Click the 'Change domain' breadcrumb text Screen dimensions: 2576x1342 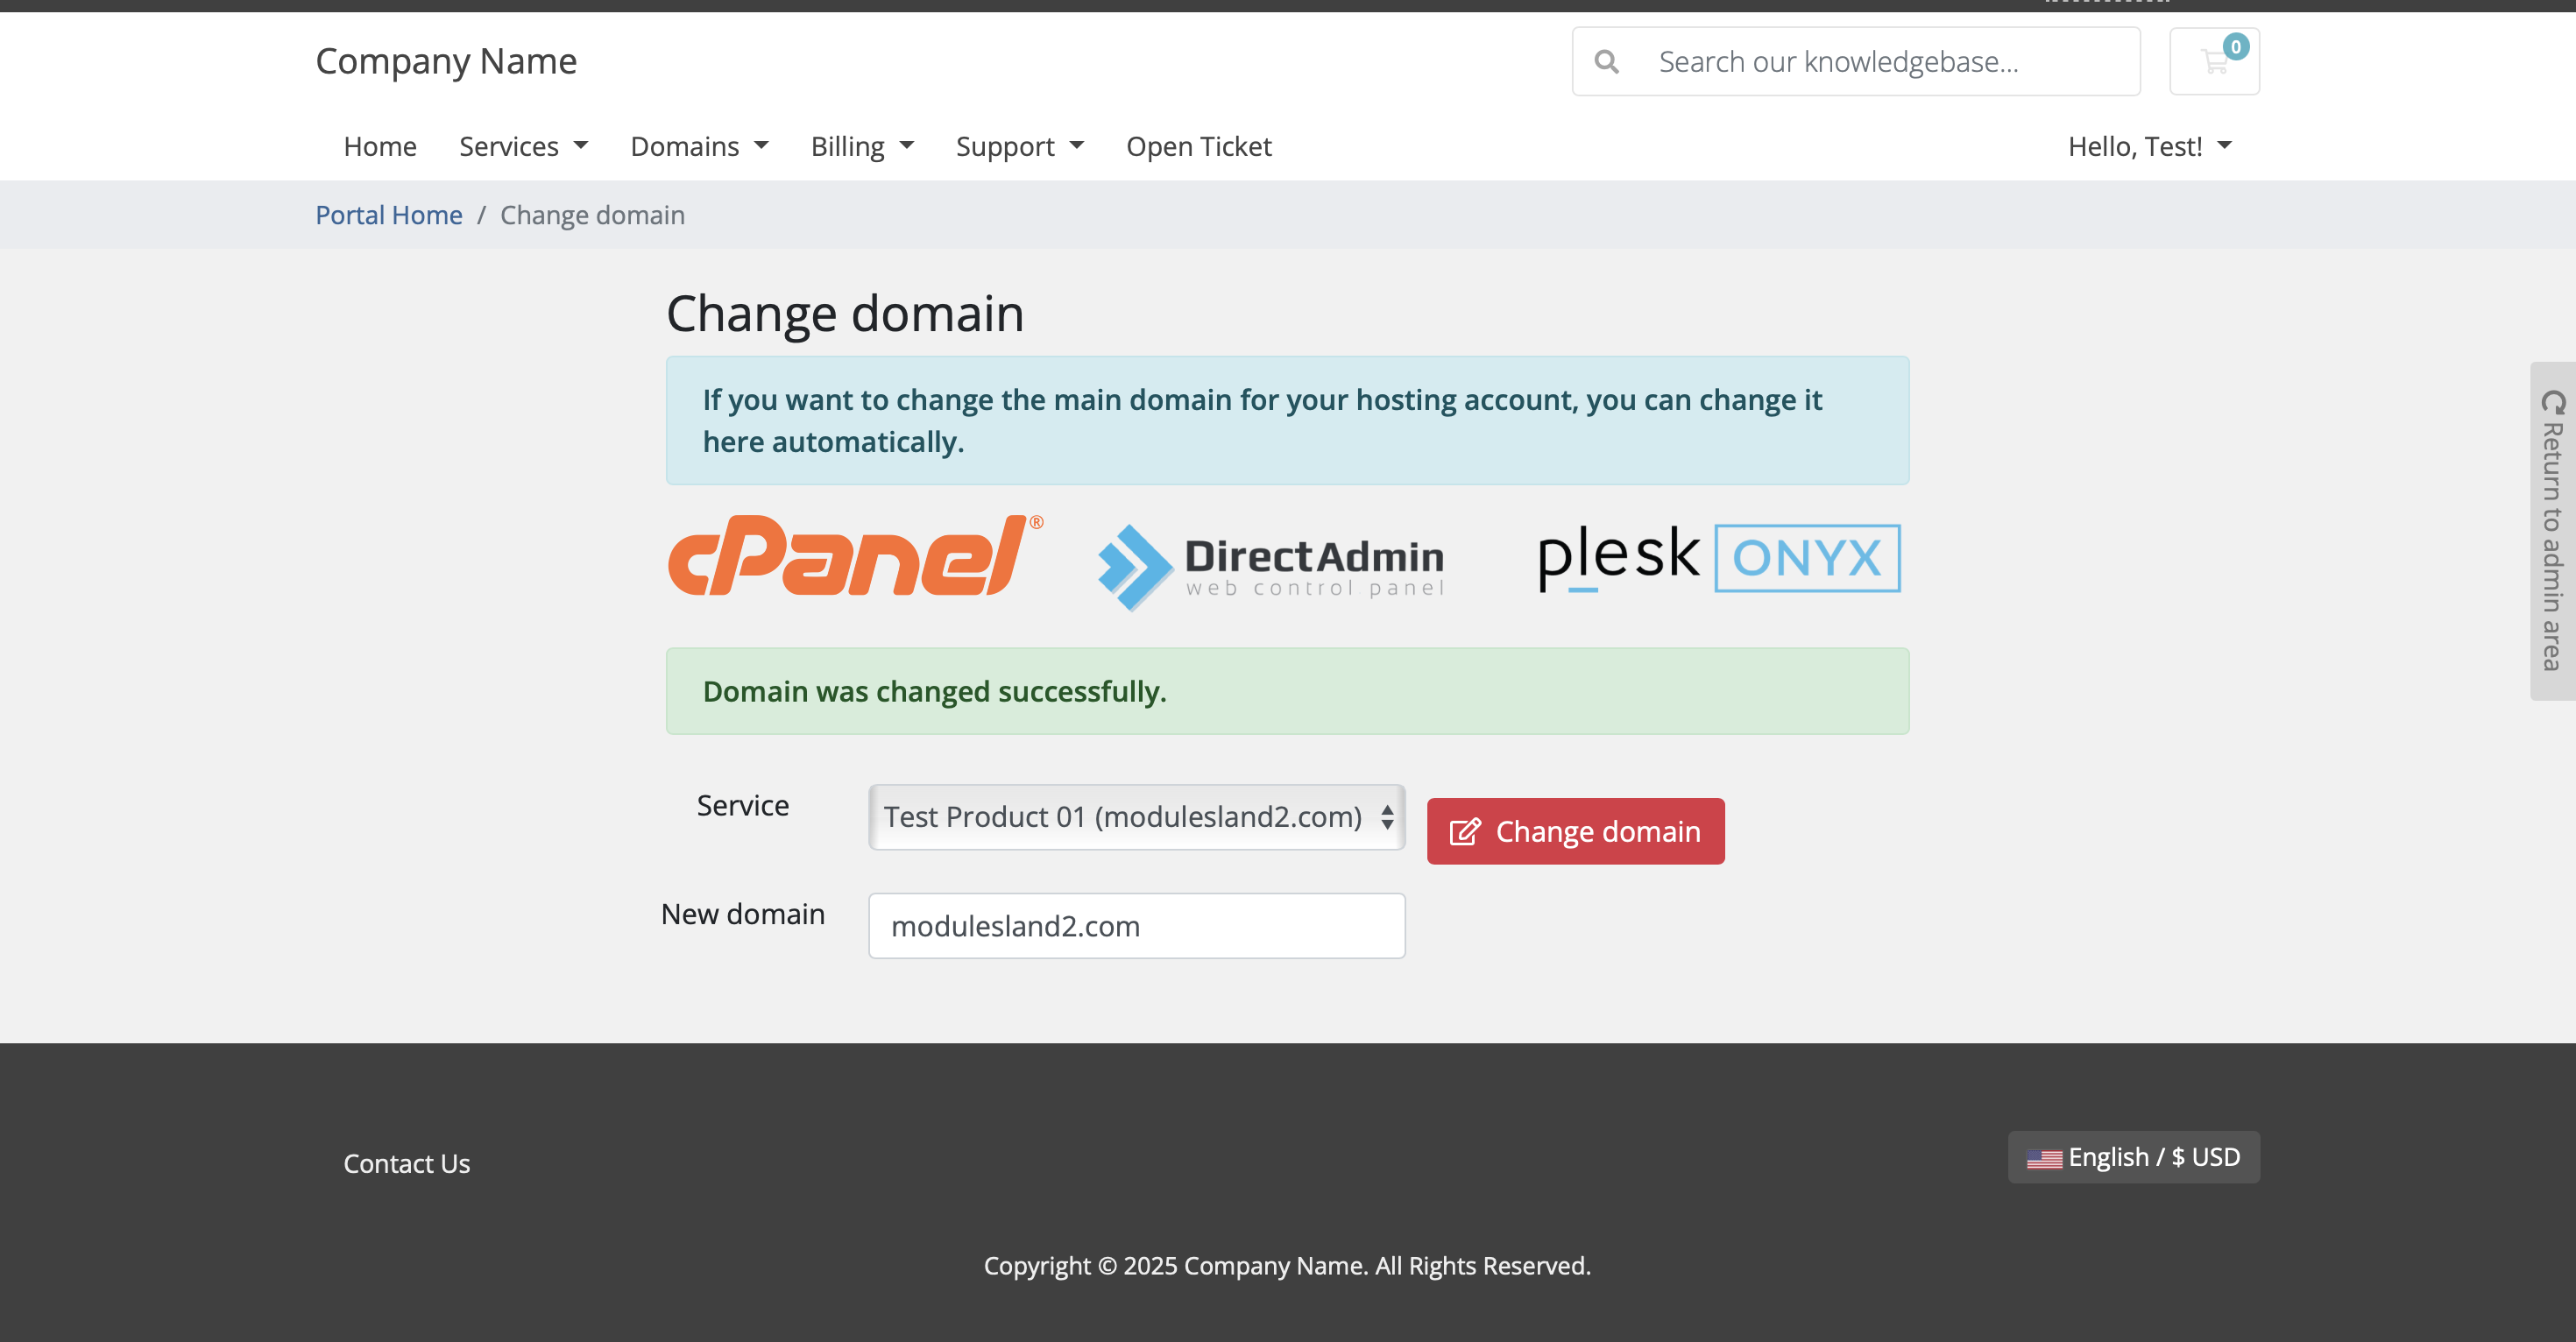(x=592, y=215)
